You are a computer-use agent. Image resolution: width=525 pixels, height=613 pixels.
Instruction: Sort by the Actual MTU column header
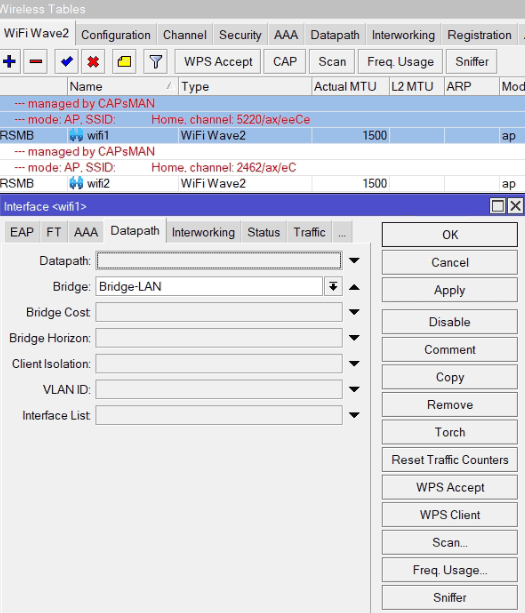click(x=351, y=86)
